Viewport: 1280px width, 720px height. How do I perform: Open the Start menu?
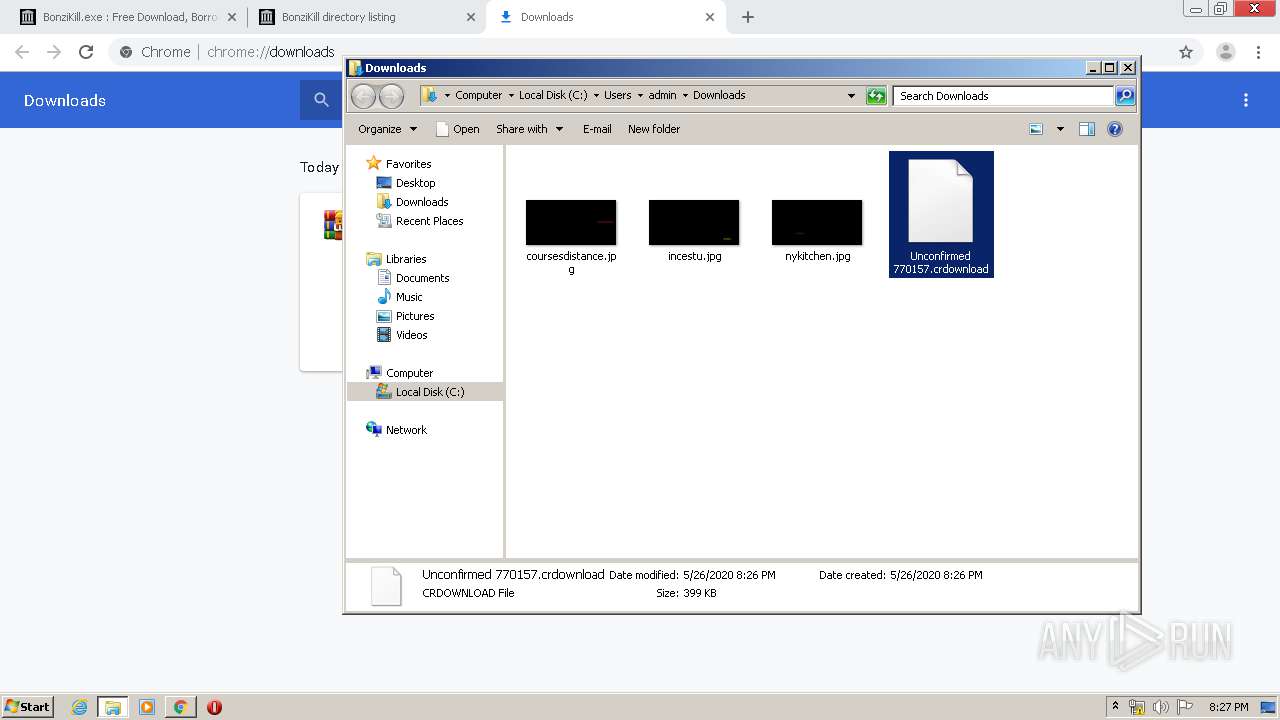point(27,707)
